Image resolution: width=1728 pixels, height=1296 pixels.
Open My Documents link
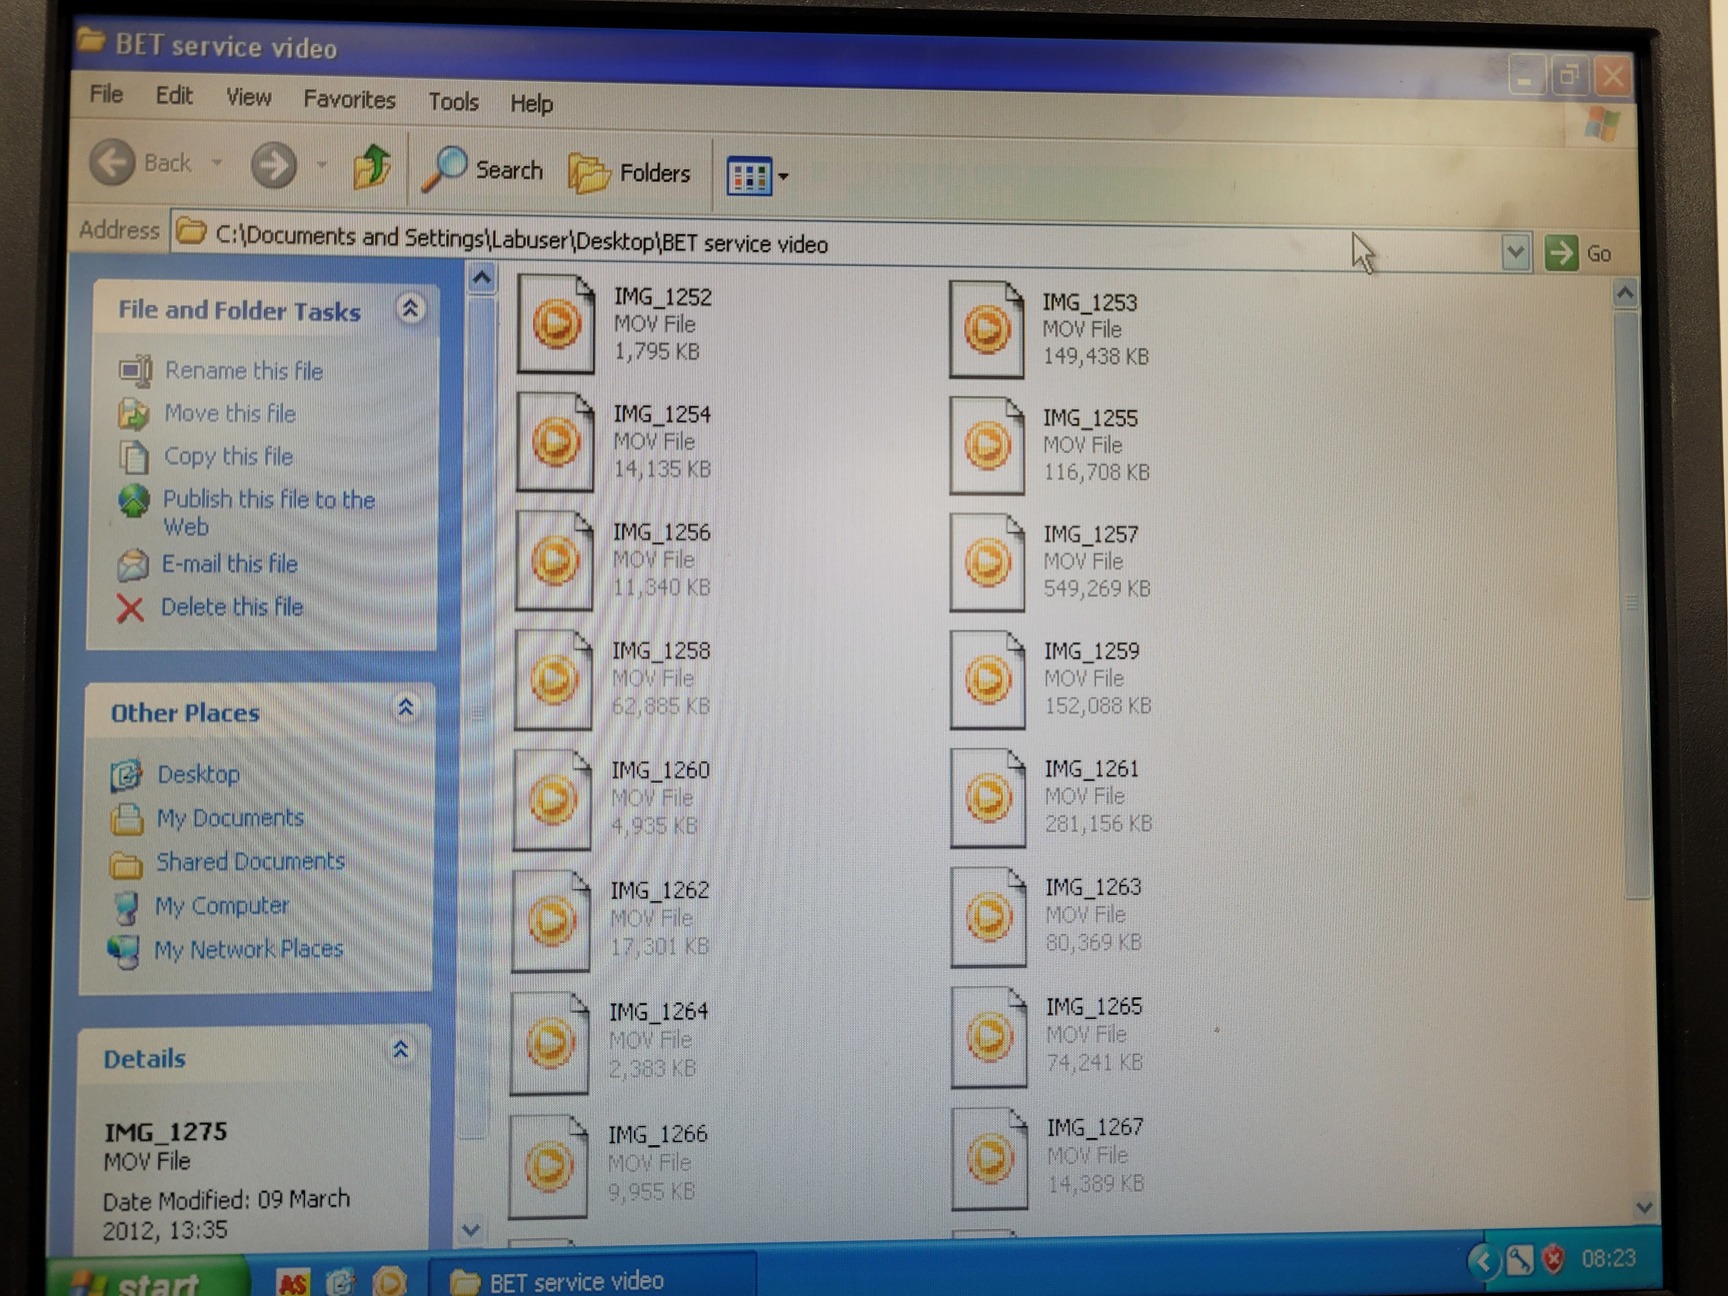(x=229, y=818)
